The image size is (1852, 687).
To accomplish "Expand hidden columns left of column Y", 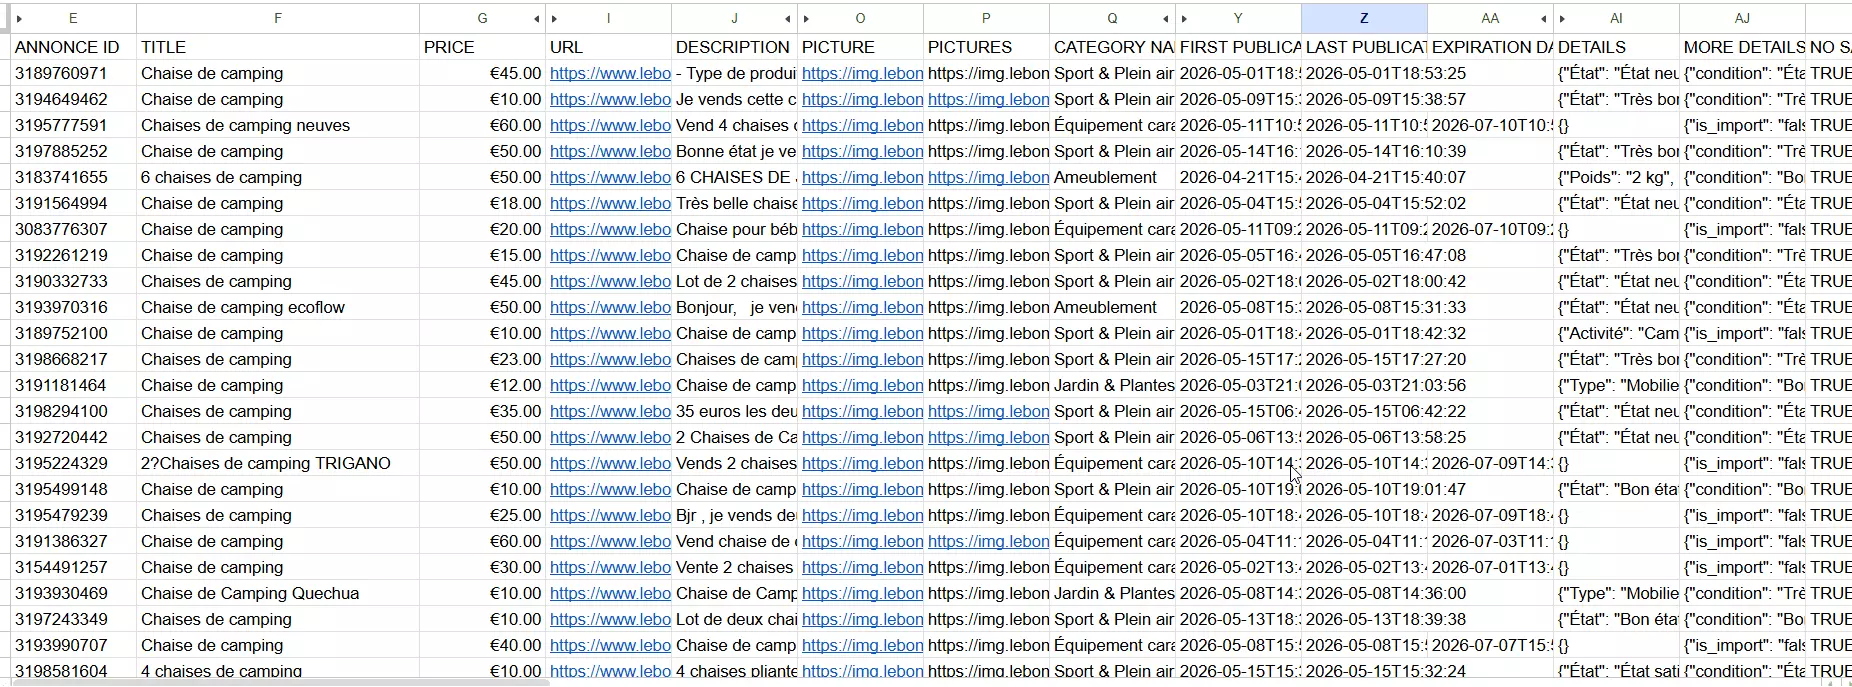I will click(1184, 19).
